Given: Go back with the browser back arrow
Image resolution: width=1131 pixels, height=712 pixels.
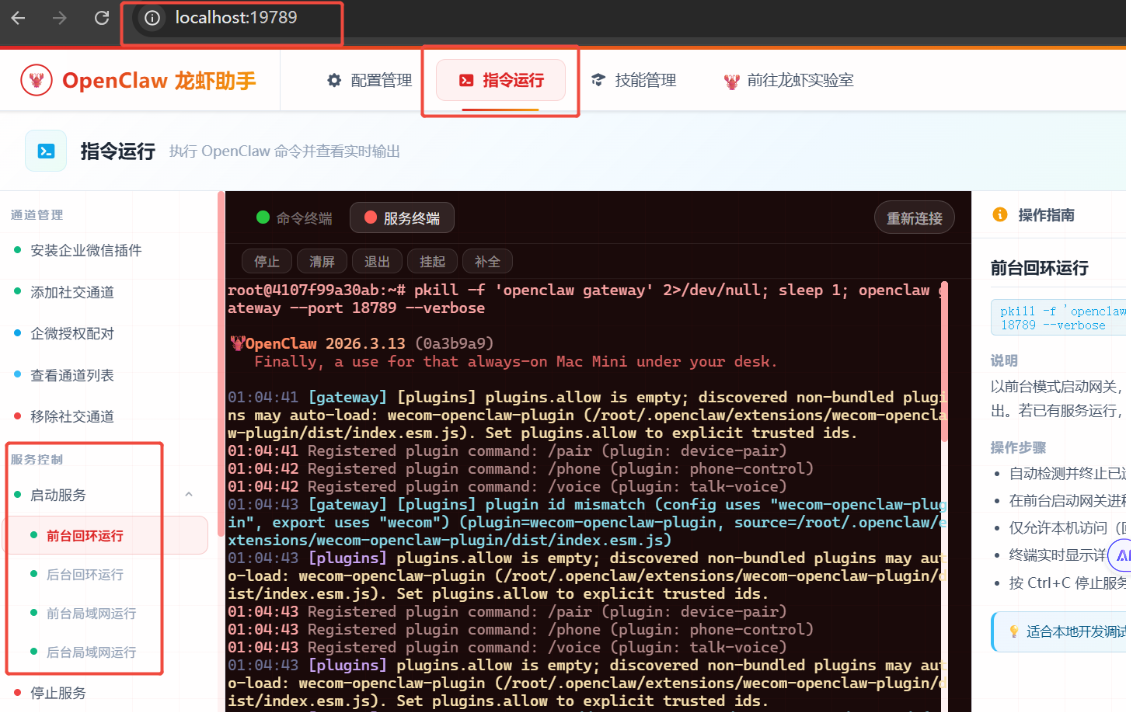Looking at the screenshot, I should [19, 18].
